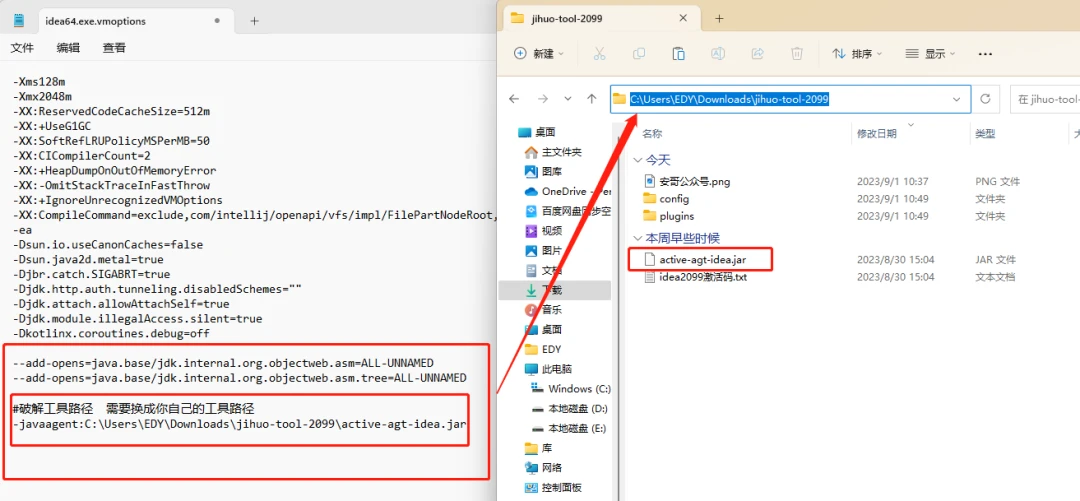1080x501 pixels.
Task: Collapse the 本周早些时候 group
Action: (x=636, y=238)
